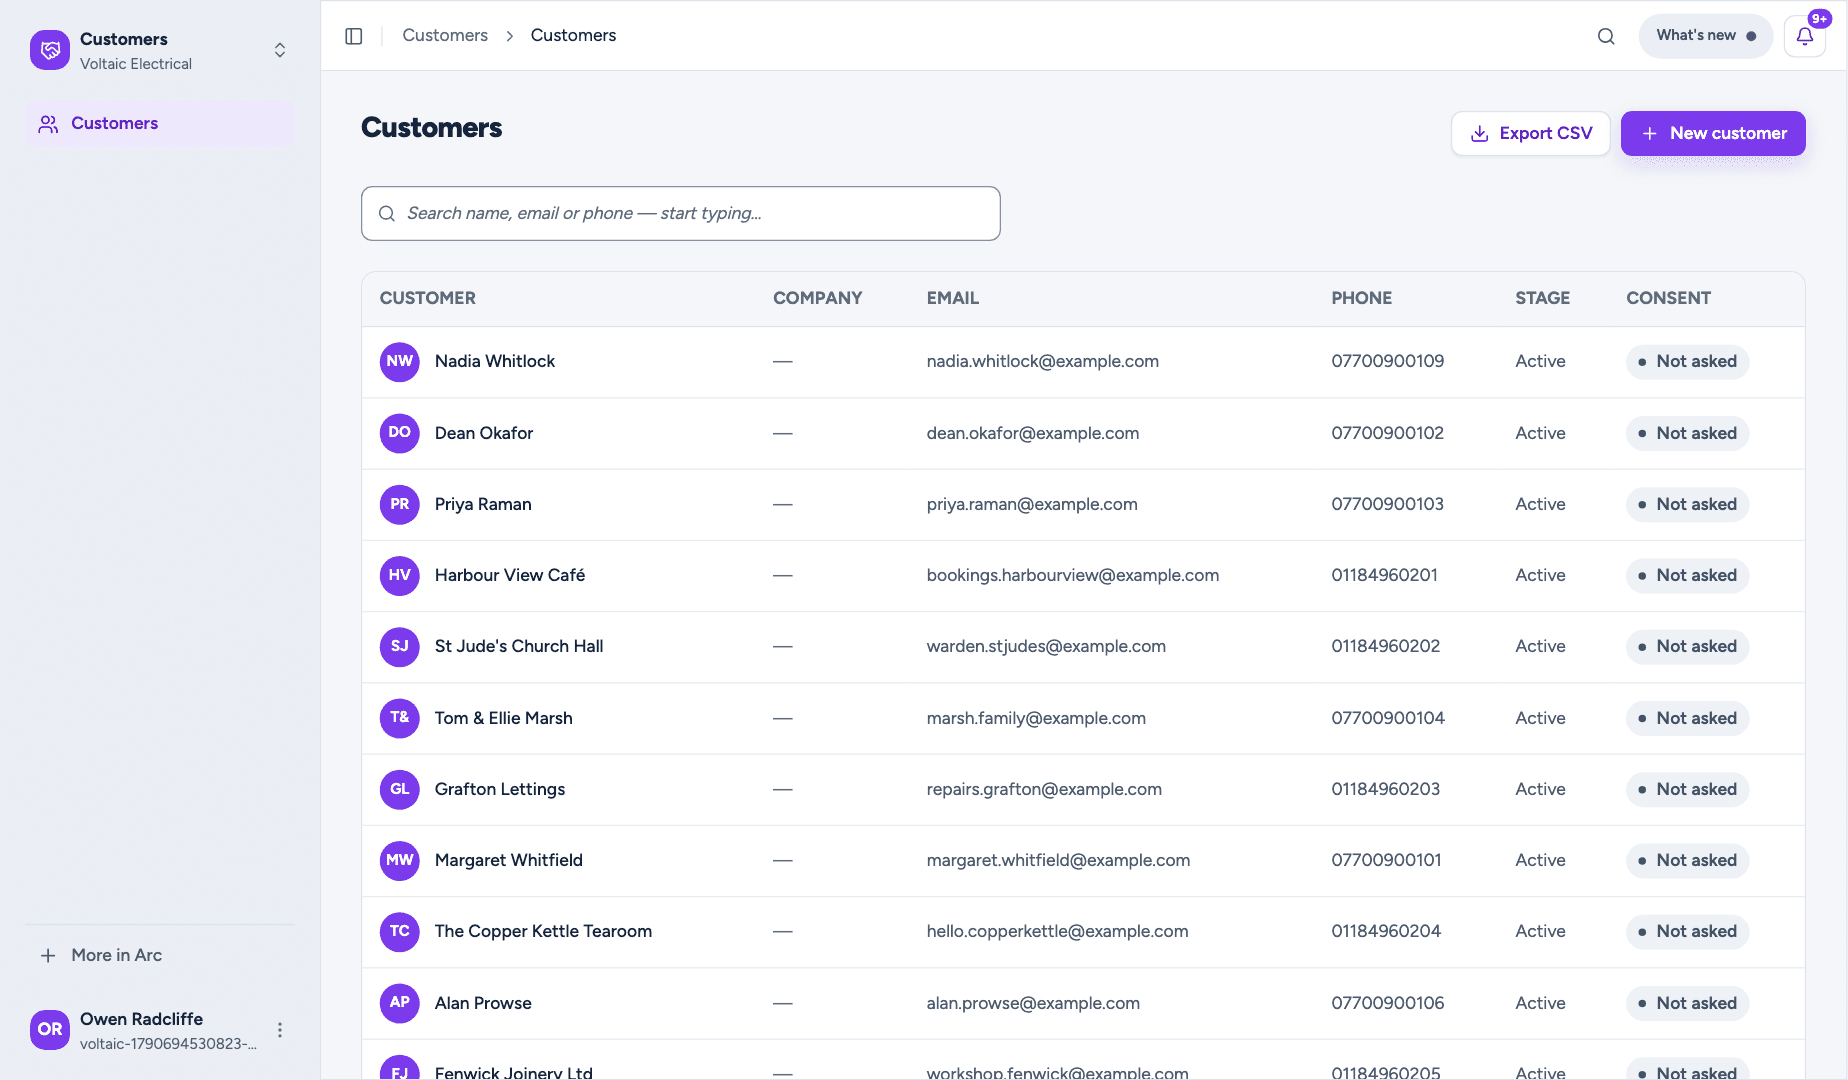Expand the workspace switcher chevrons
Screen dimensions: 1848x1080
click(x=280, y=50)
